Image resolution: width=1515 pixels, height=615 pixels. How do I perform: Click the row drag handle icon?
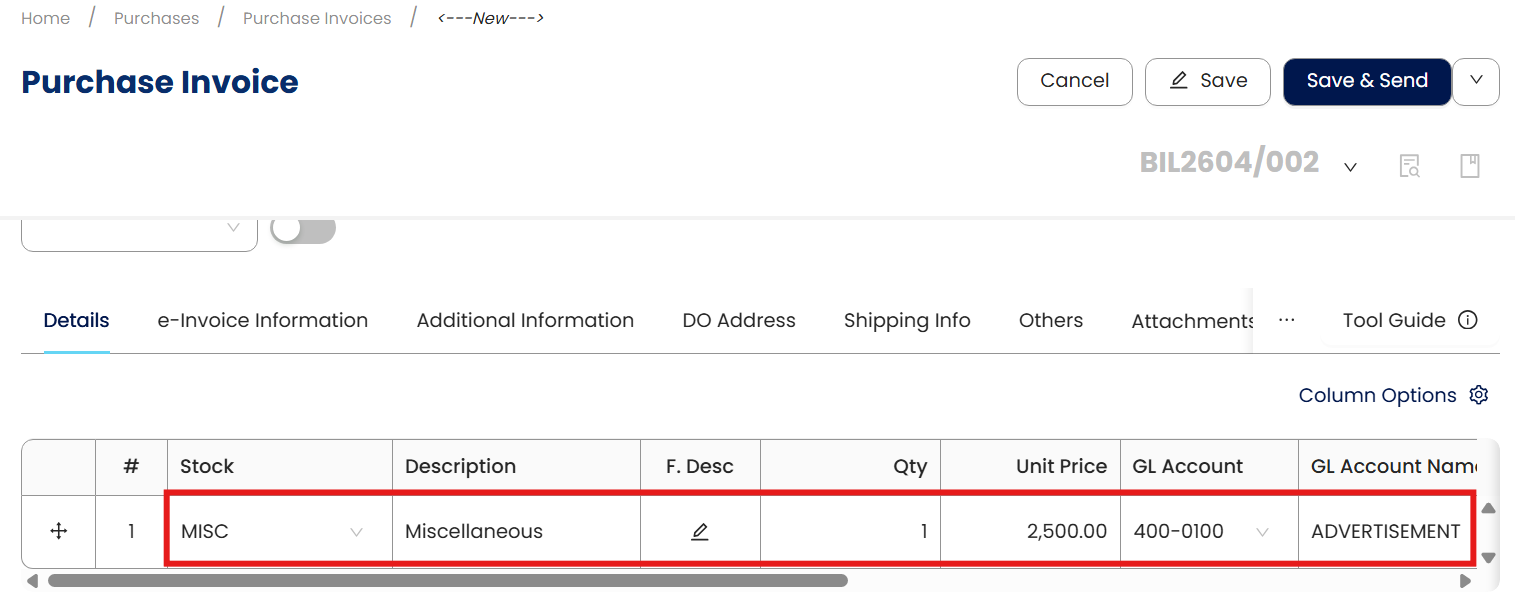click(x=59, y=531)
